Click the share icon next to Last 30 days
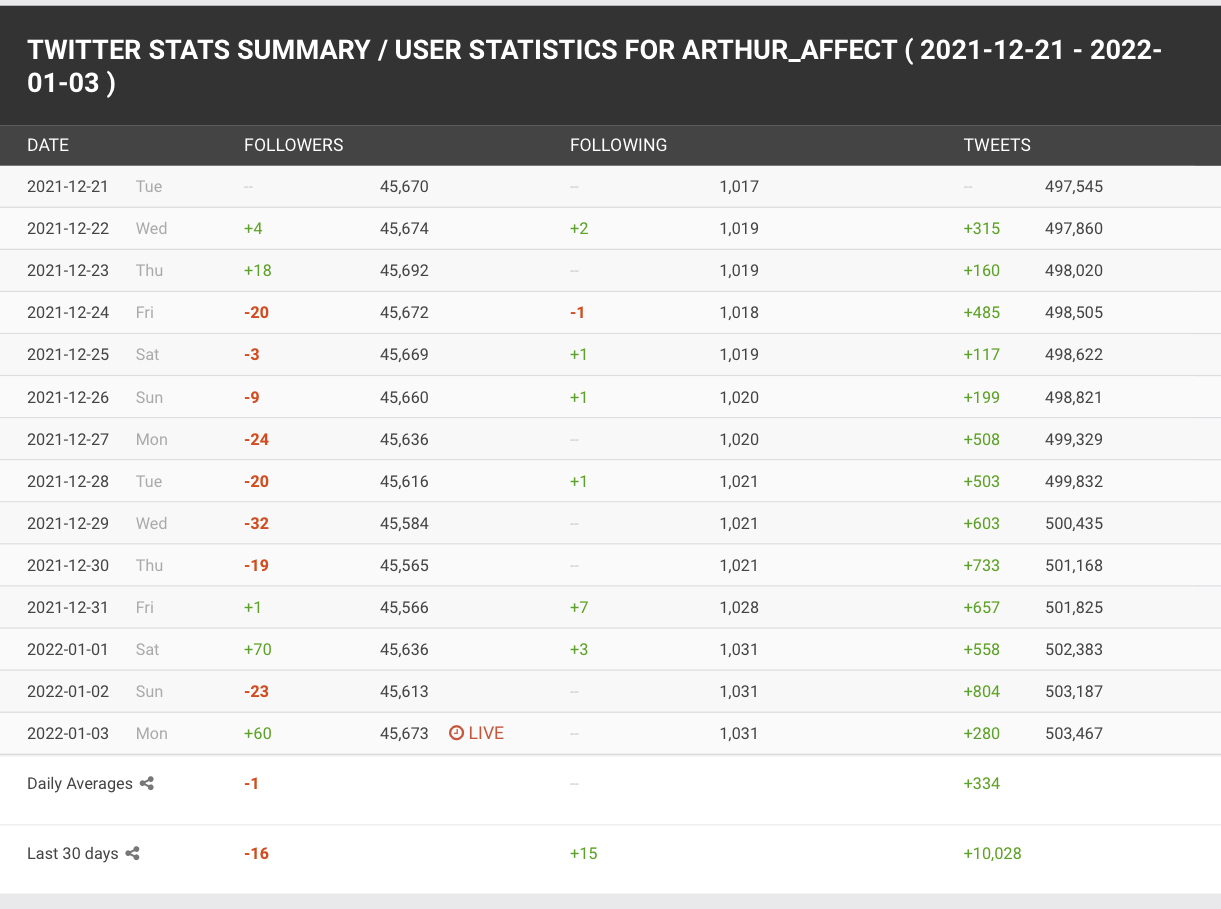Screen dimensions: 1221x909 tap(133, 854)
